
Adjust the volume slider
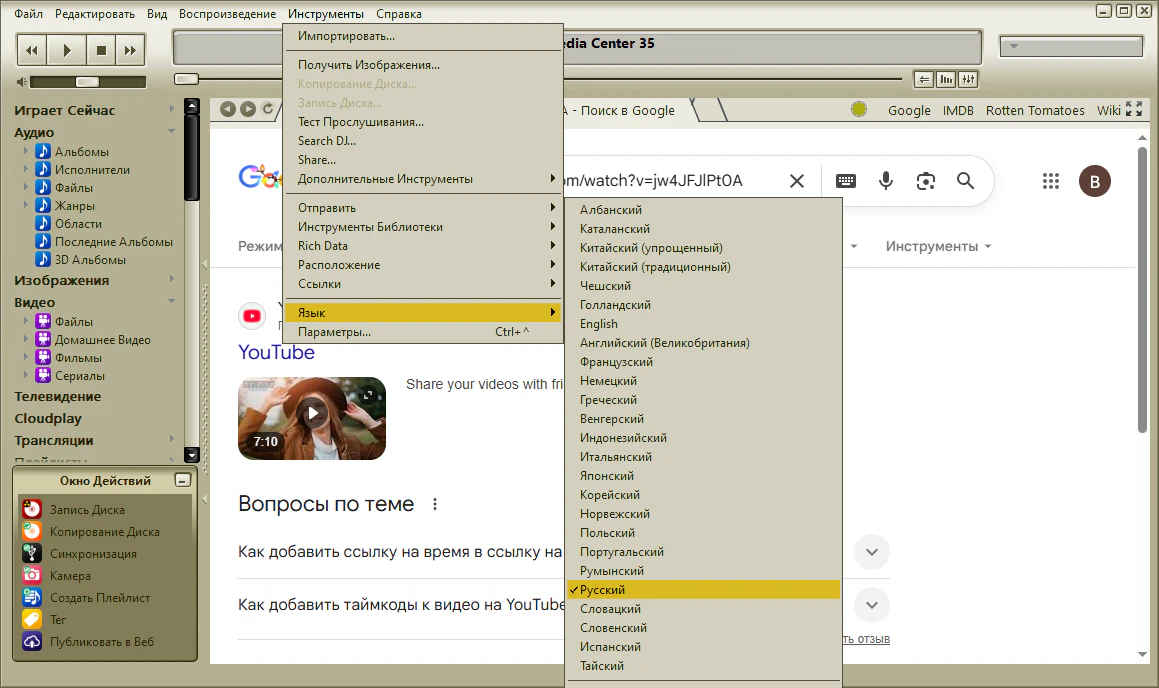tap(87, 82)
